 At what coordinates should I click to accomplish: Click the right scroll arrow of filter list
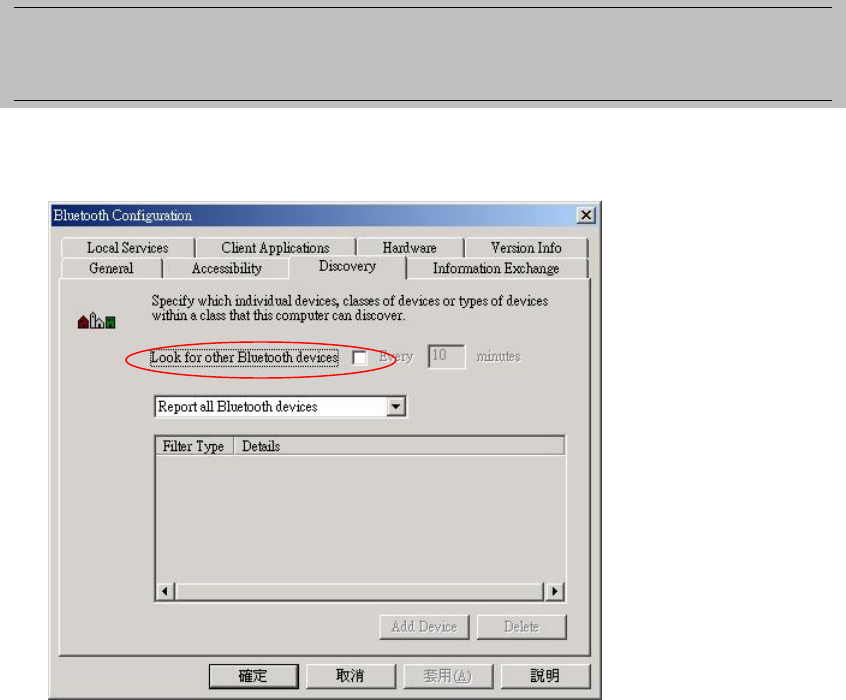(555, 592)
